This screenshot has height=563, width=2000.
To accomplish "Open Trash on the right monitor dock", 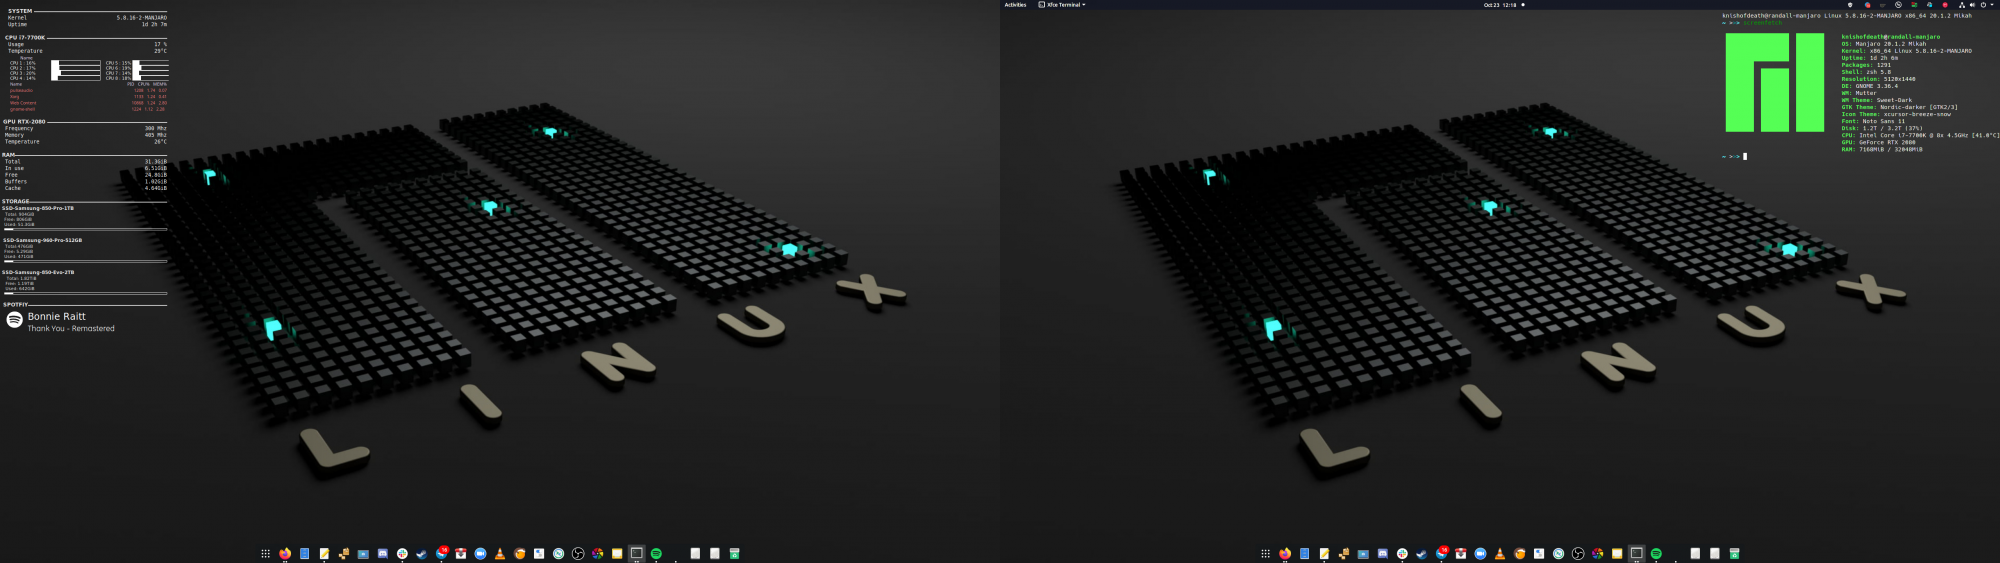I will coord(1734,553).
